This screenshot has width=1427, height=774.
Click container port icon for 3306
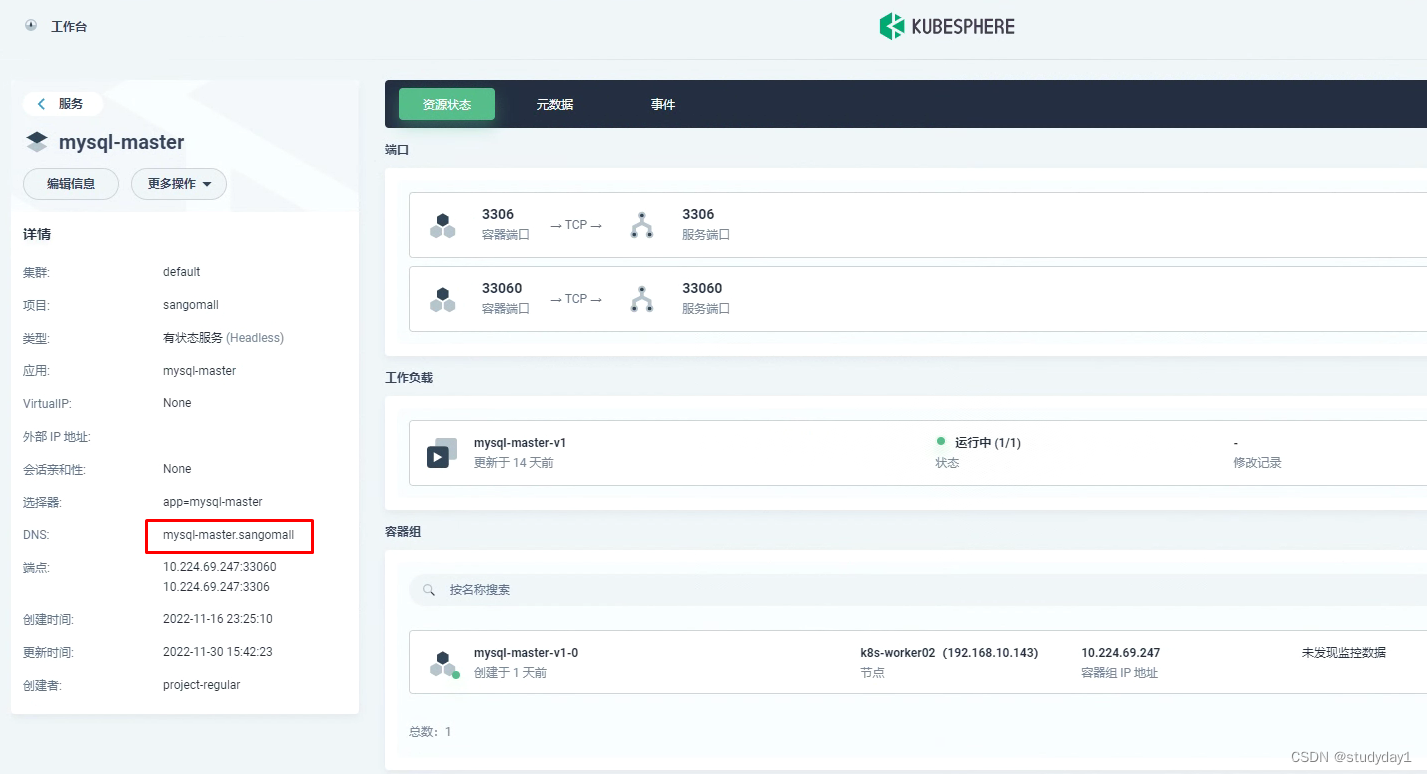[443, 225]
